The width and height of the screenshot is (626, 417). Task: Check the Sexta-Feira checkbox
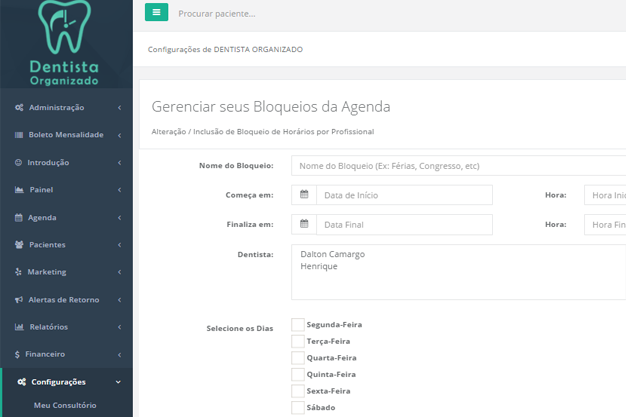tap(298, 391)
